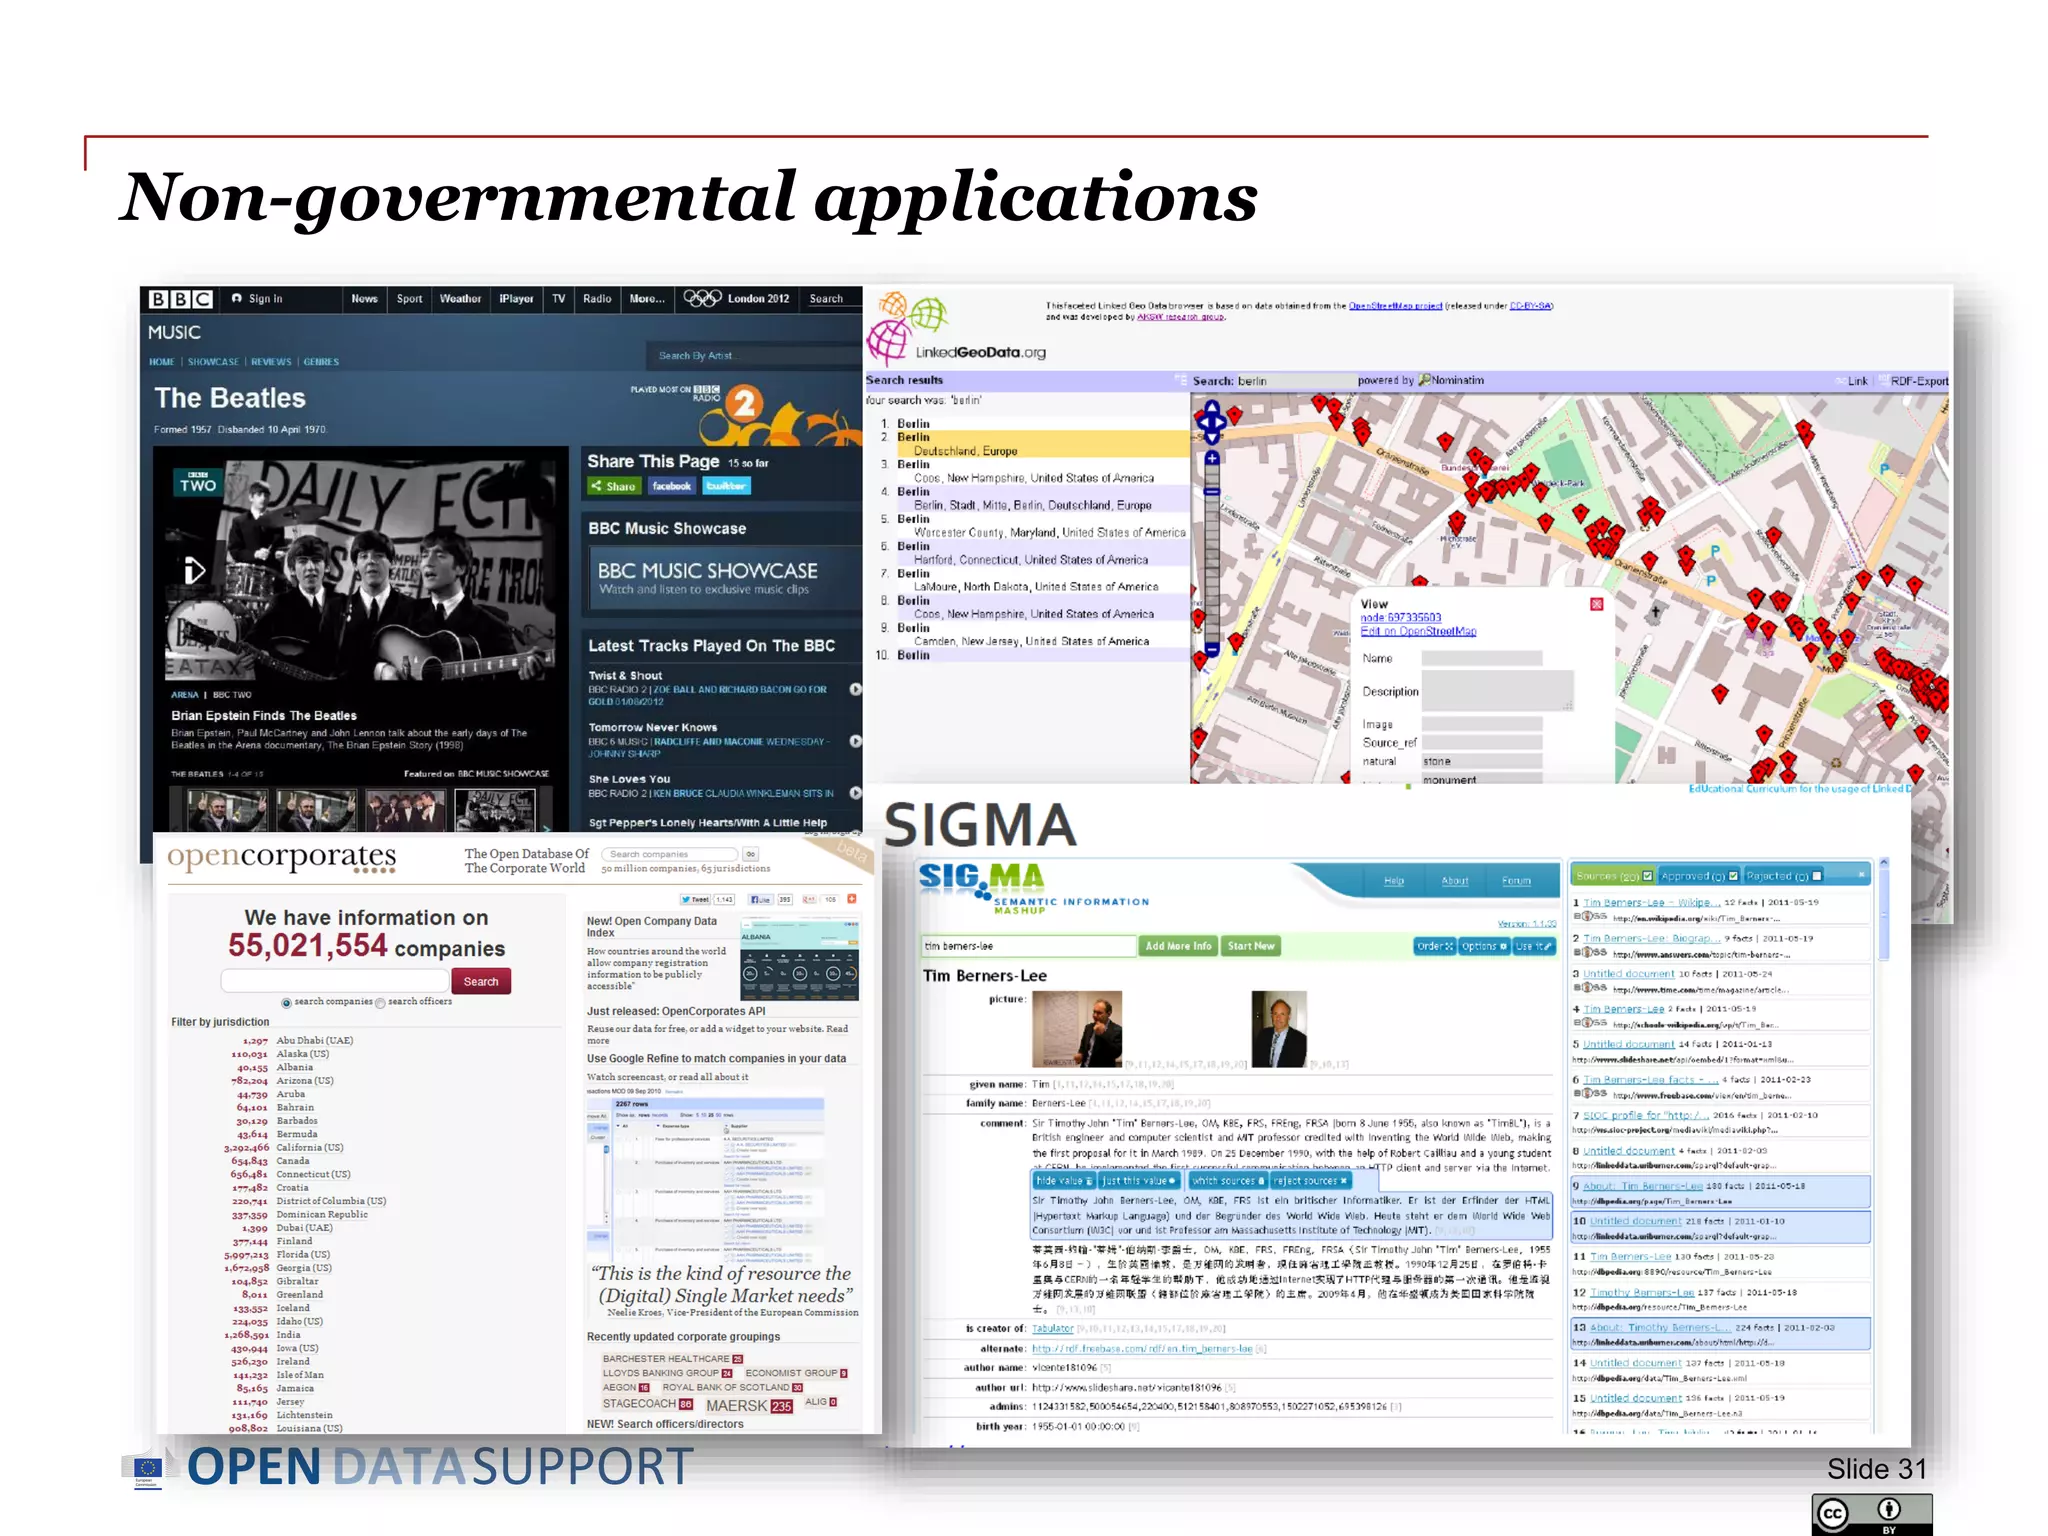The width and height of the screenshot is (2048, 1536).
Task: Click the first Beatles thumbnail in the strip
Action: [x=227, y=810]
